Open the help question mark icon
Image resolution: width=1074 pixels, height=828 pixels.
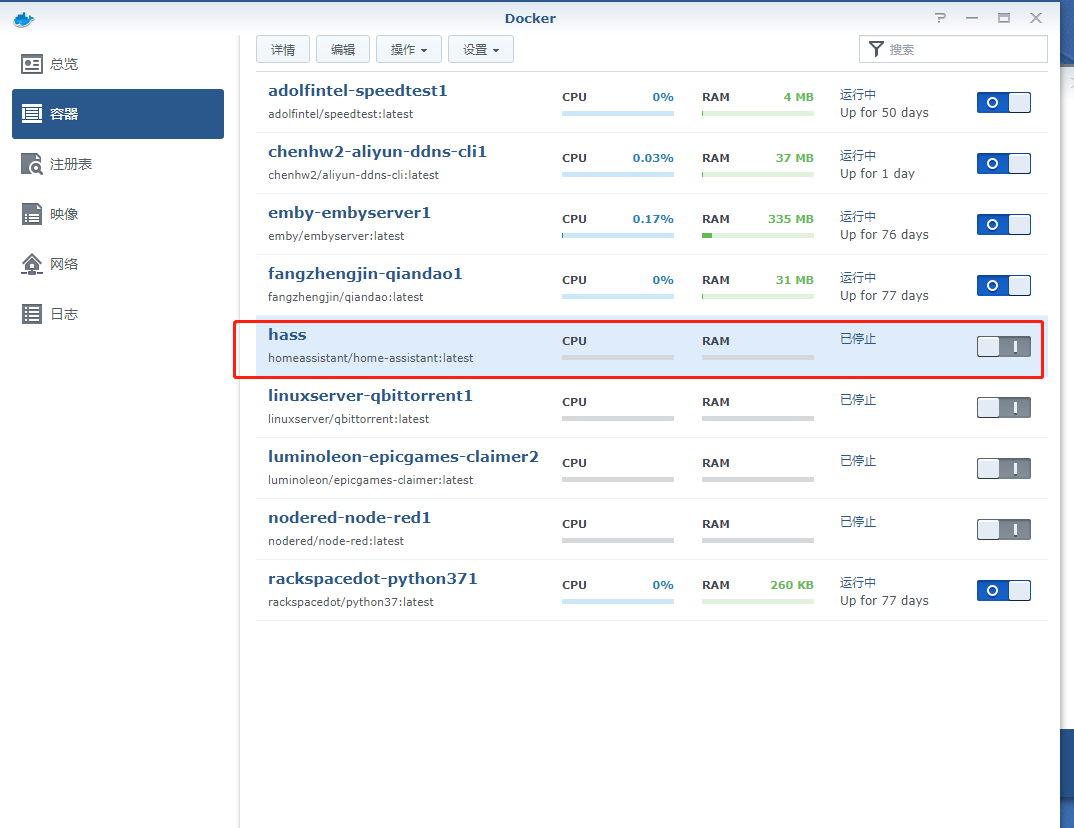(x=940, y=18)
